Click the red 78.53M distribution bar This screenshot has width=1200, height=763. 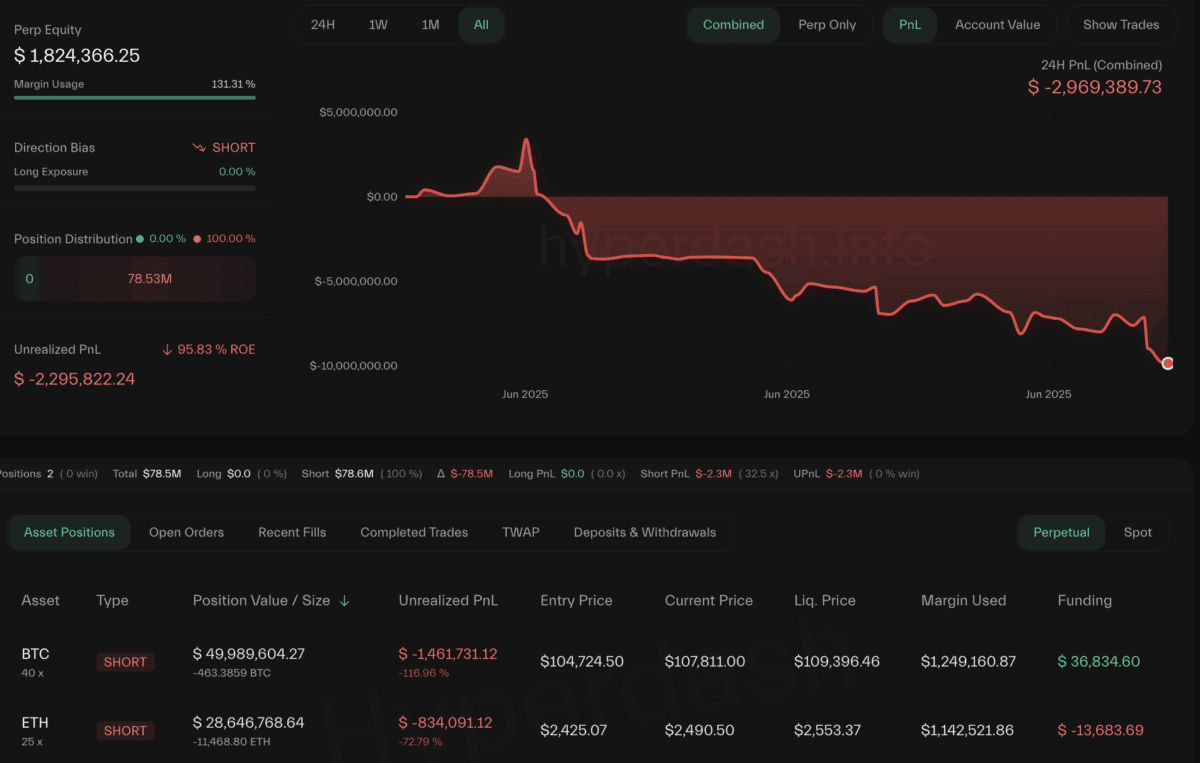[x=149, y=278]
